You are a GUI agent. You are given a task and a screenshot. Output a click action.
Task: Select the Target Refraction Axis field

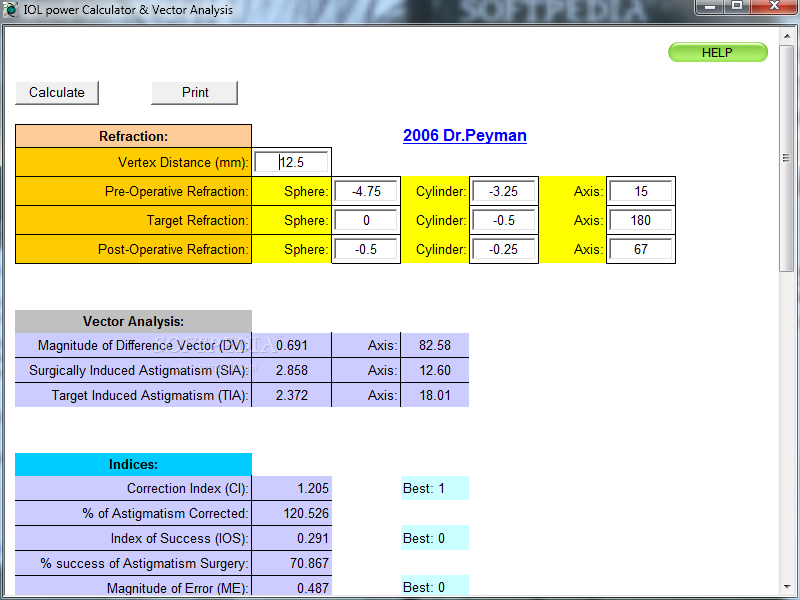641,220
